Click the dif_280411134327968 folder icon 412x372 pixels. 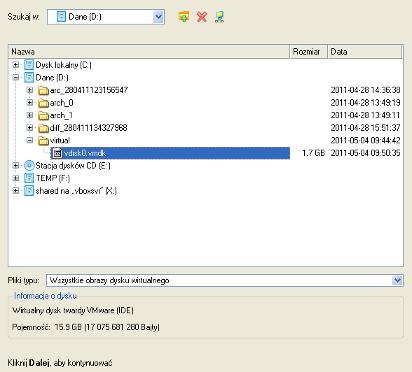point(43,128)
